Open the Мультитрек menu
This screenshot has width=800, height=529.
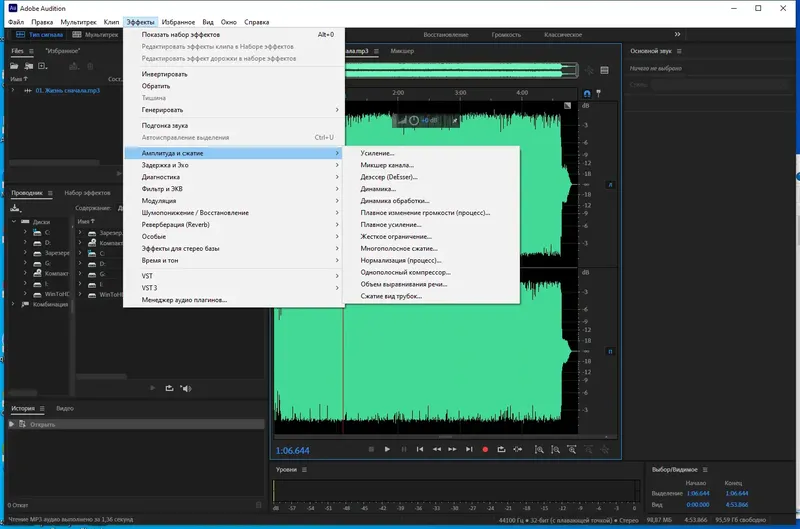[x=78, y=22]
